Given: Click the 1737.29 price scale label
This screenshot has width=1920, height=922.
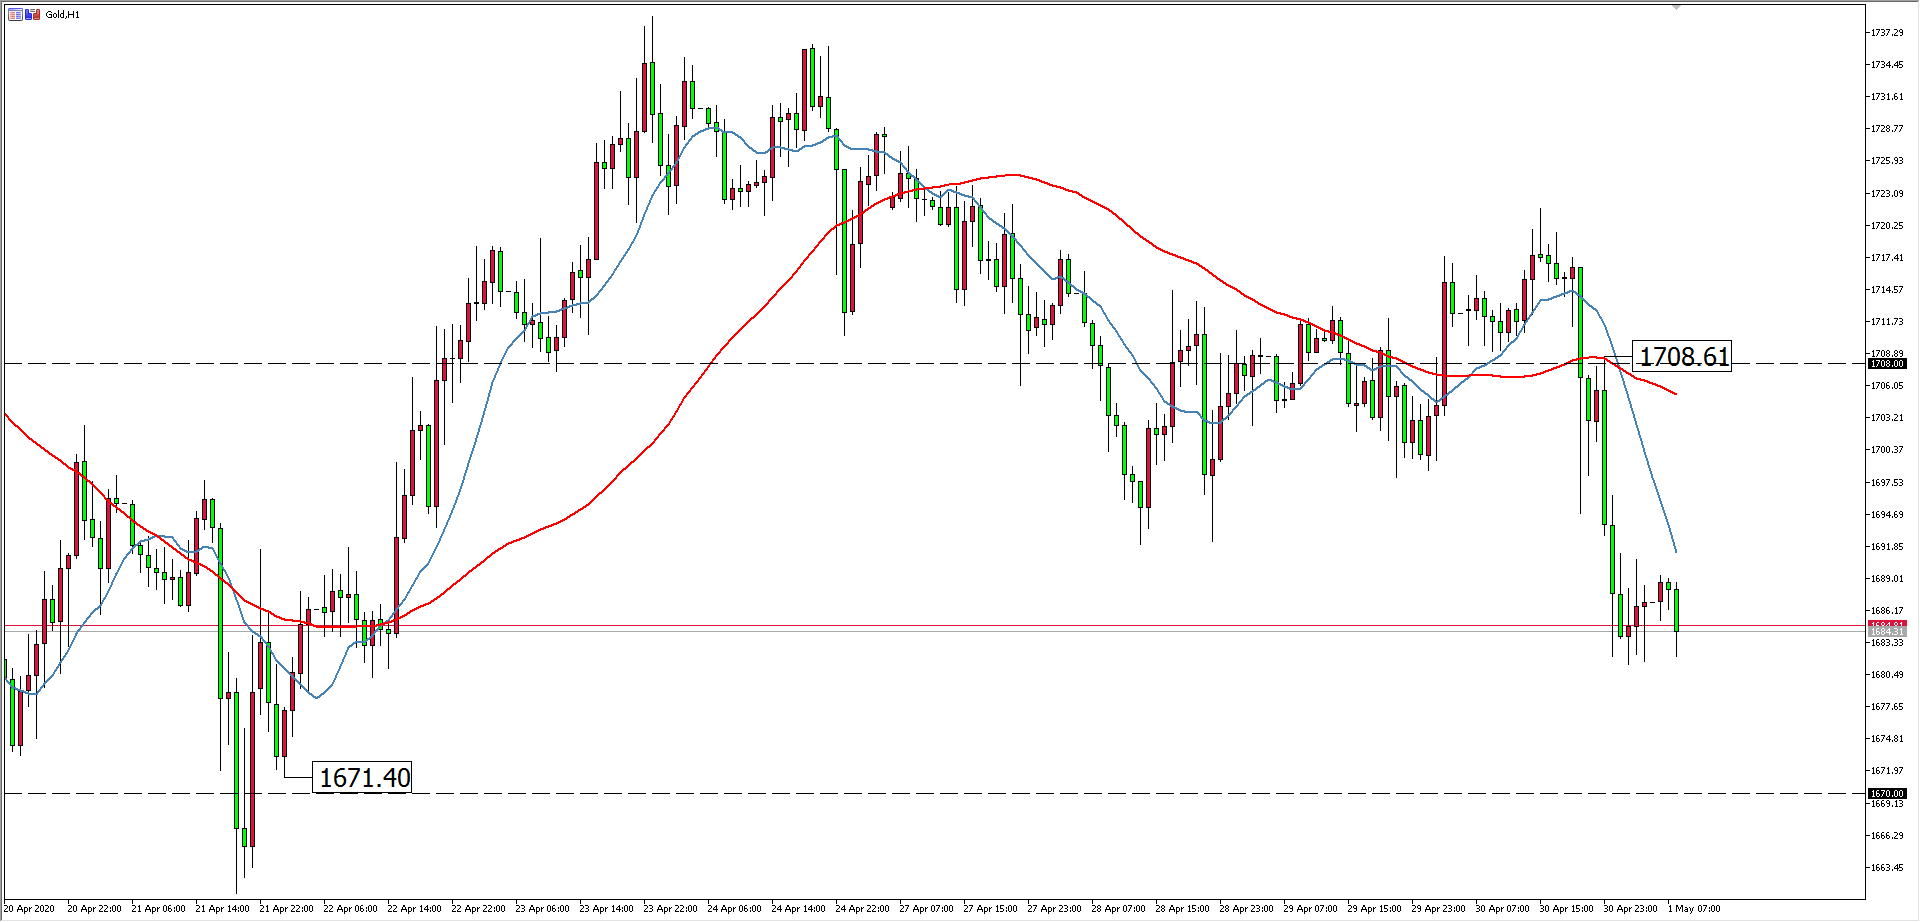Looking at the screenshot, I should [x=1887, y=33].
